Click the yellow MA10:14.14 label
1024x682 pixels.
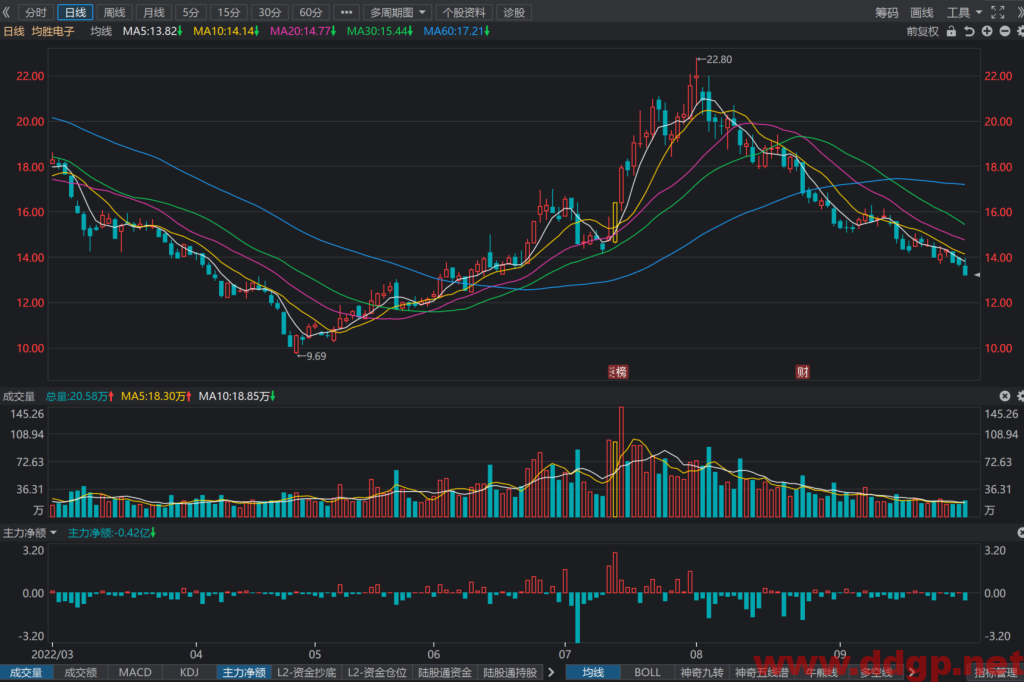click(226, 31)
